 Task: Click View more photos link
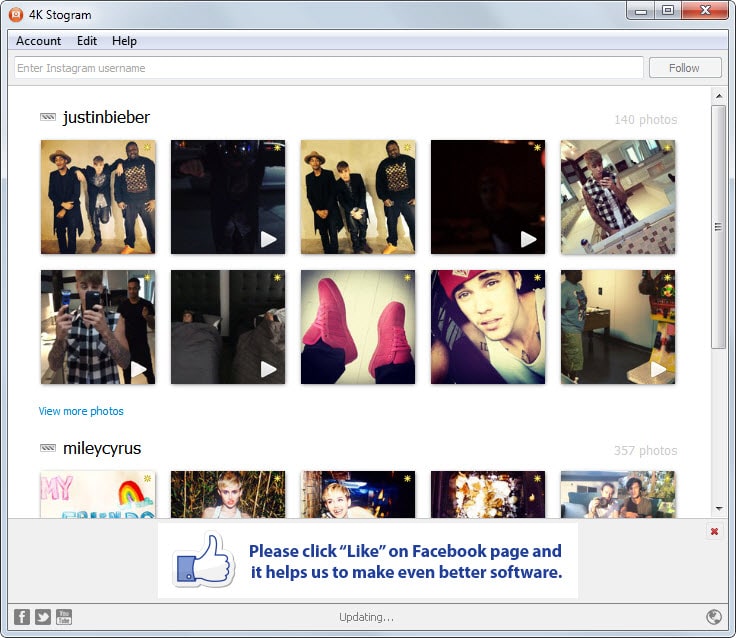pyautogui.click(x=81, y=411)
